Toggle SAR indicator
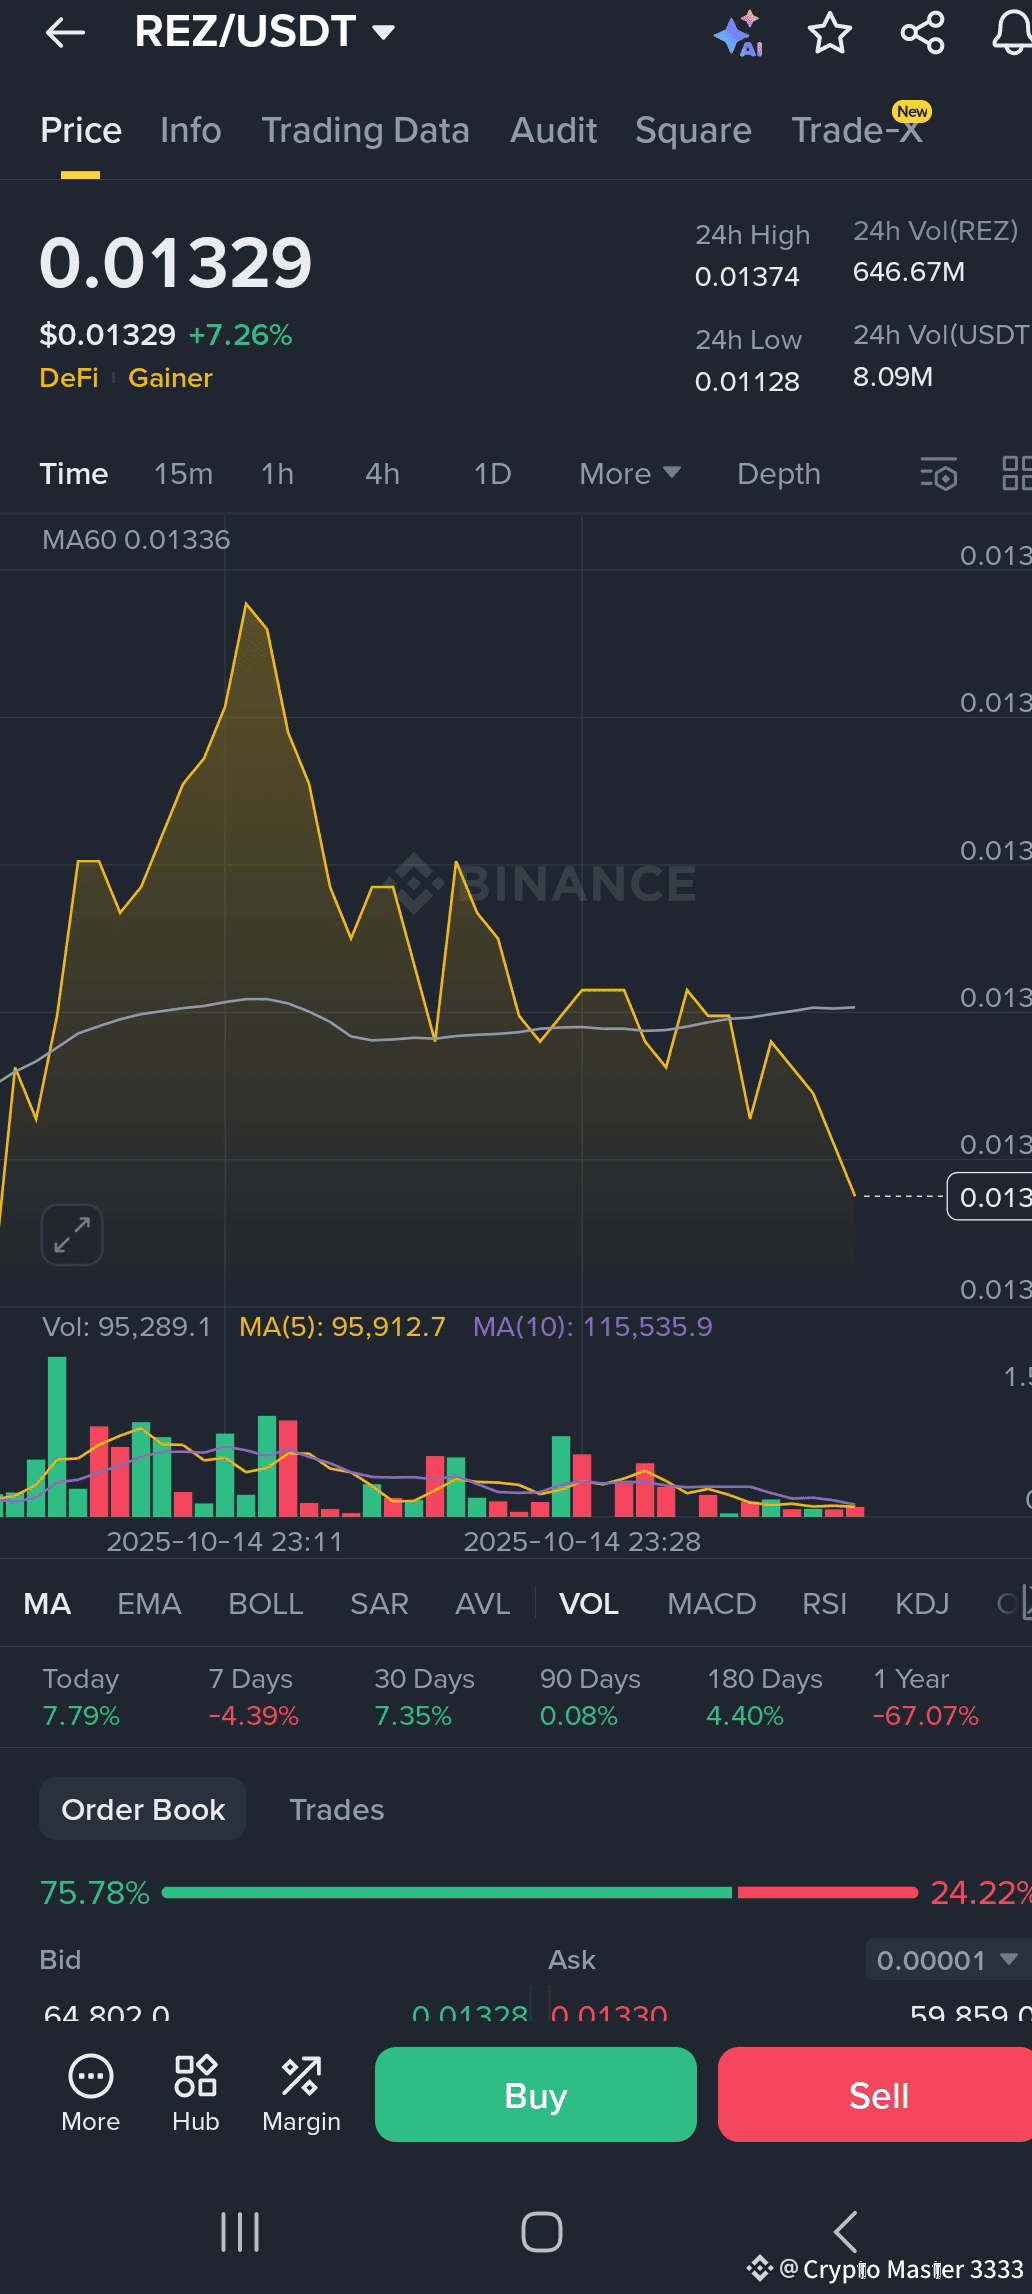 379,1604
